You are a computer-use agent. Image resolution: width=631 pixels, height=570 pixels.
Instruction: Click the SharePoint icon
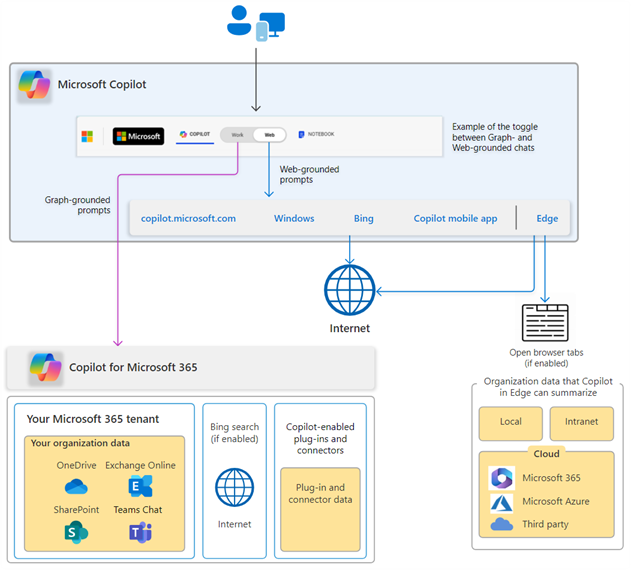pyautogui.click(x=76, y=532)
